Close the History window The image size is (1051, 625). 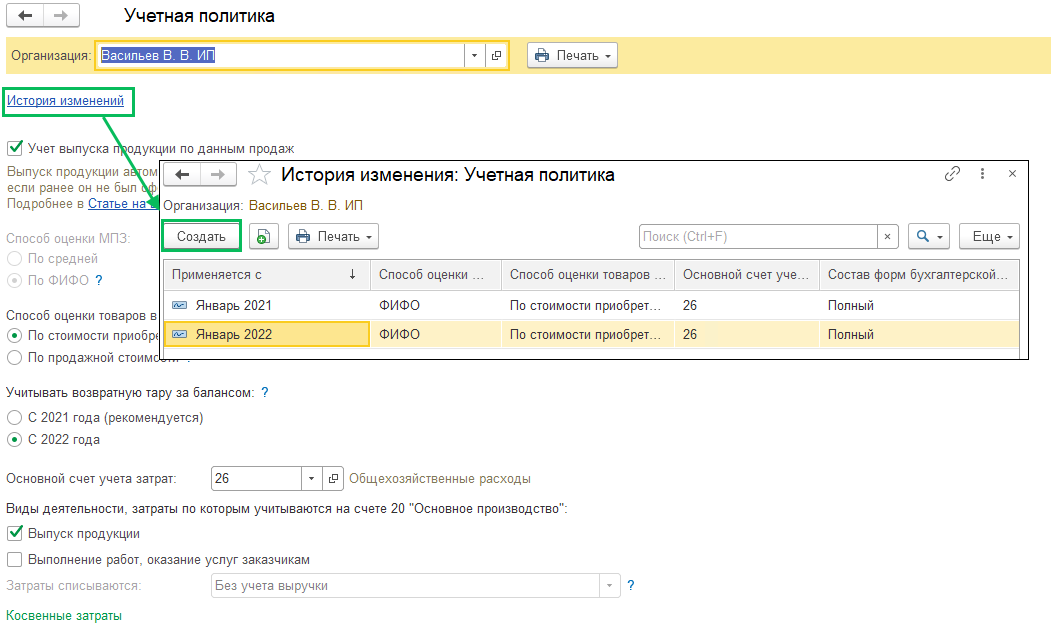(1012, 174)
